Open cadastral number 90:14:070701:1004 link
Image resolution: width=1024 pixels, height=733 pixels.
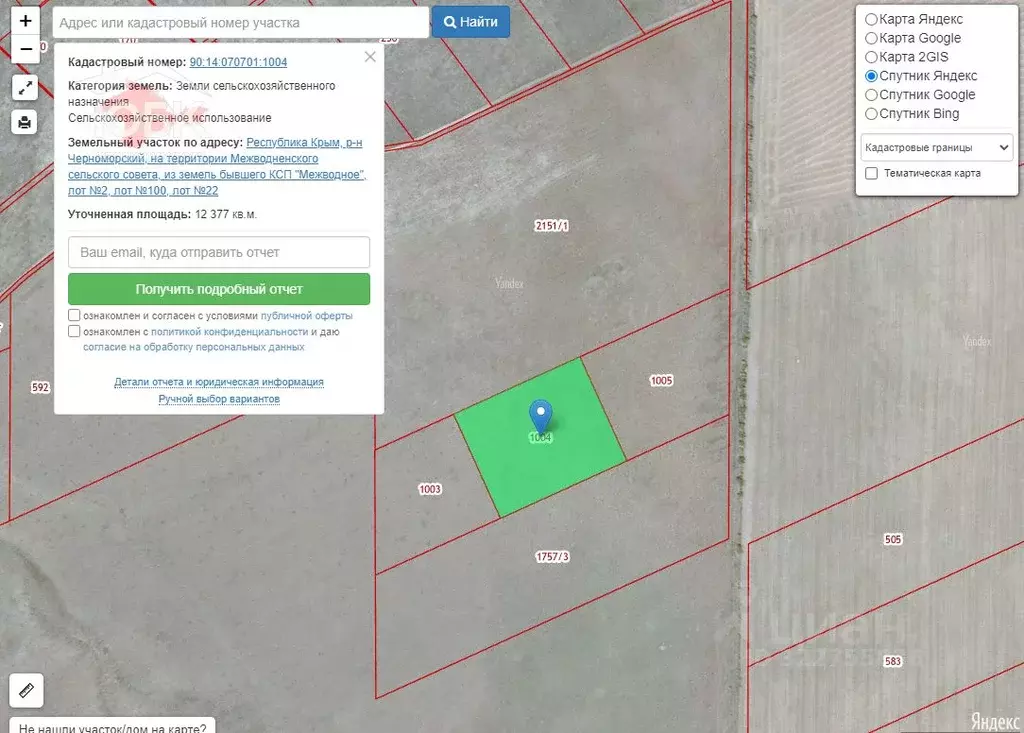point(238,62)
